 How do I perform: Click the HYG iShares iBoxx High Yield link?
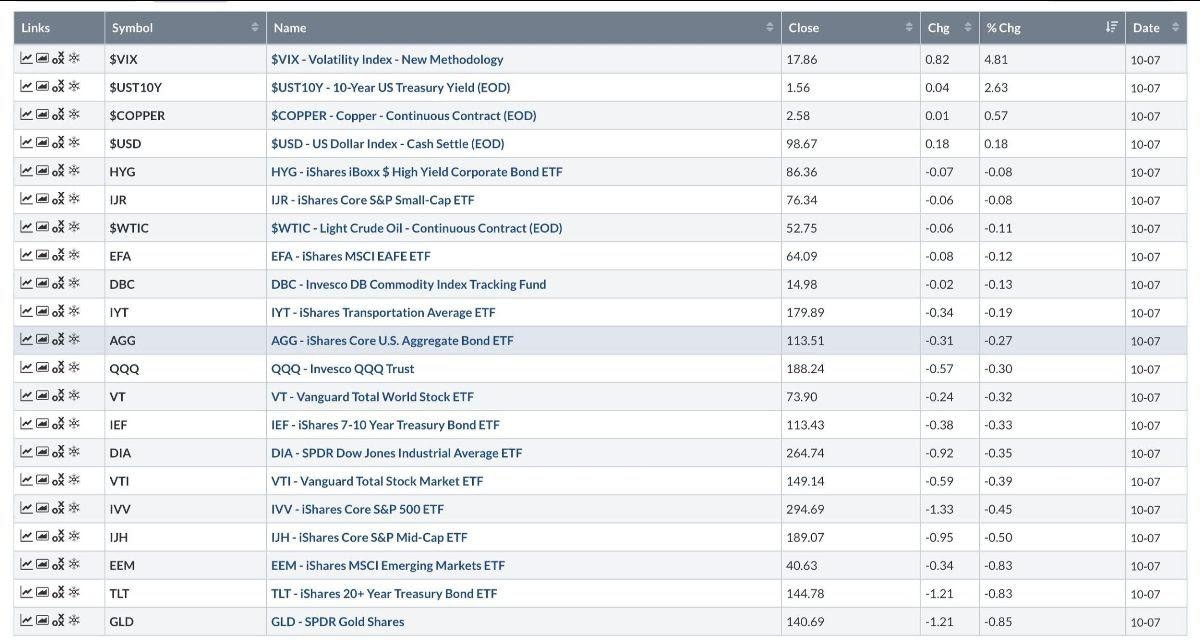[416, 171]
